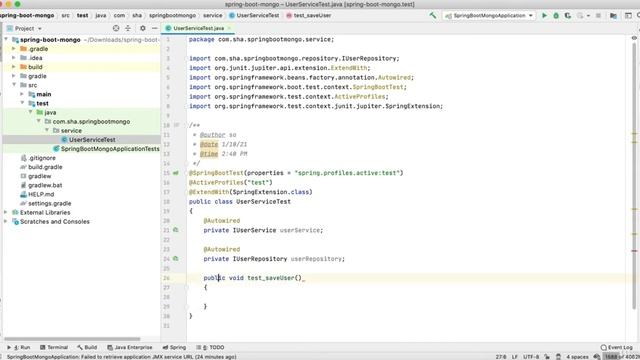This screenshot has width=640, height=360.
Task: Collapse the test folder arrow
Action: pyautogui.click(x=22, y=103)
